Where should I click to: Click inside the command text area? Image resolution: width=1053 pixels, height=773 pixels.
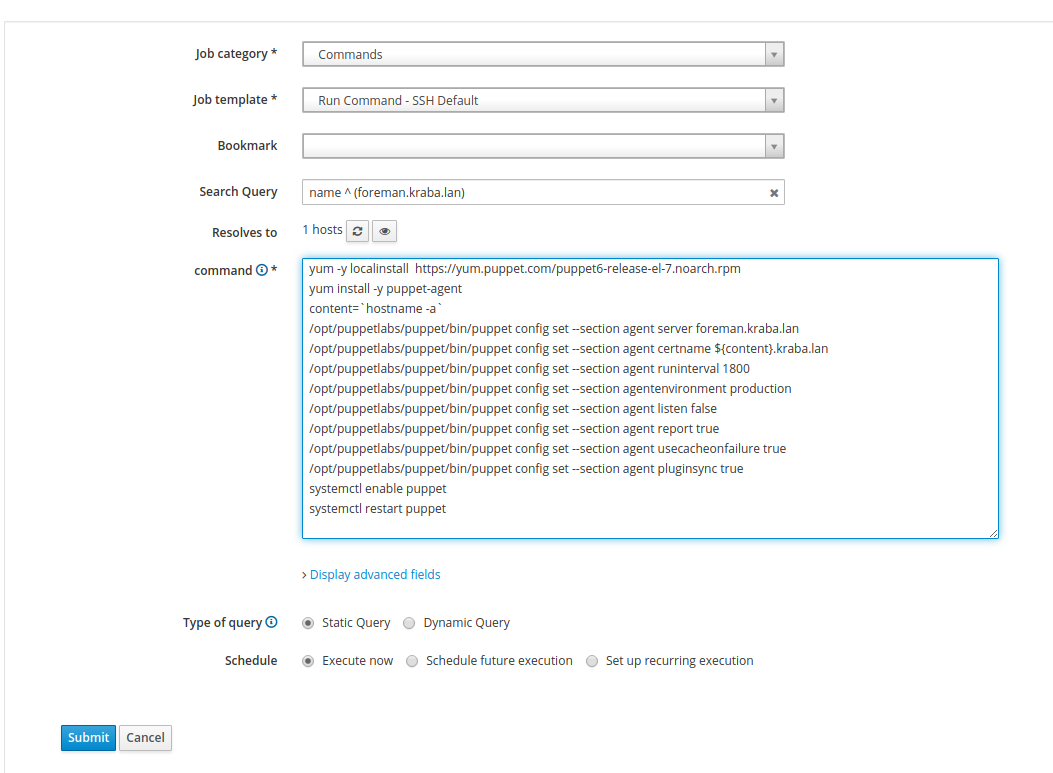(x=650, y=398)
